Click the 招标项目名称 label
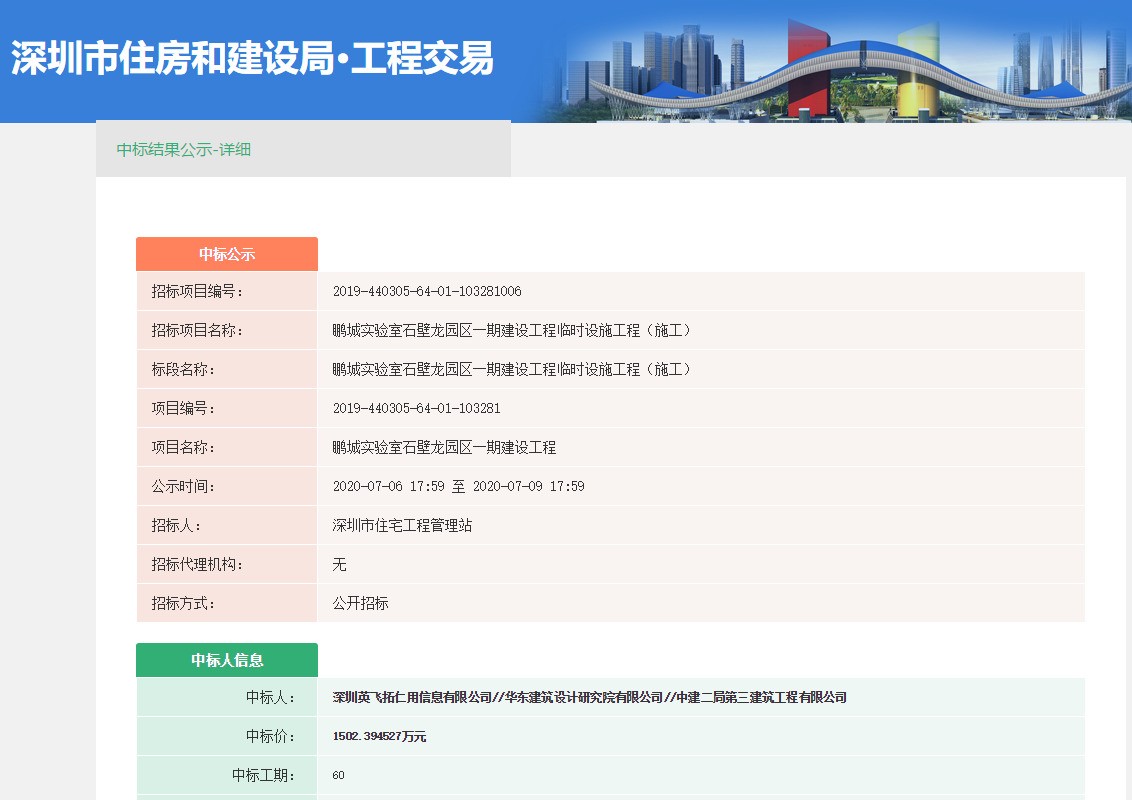This screenshot has height=800, width=1132. click(197, 330)
